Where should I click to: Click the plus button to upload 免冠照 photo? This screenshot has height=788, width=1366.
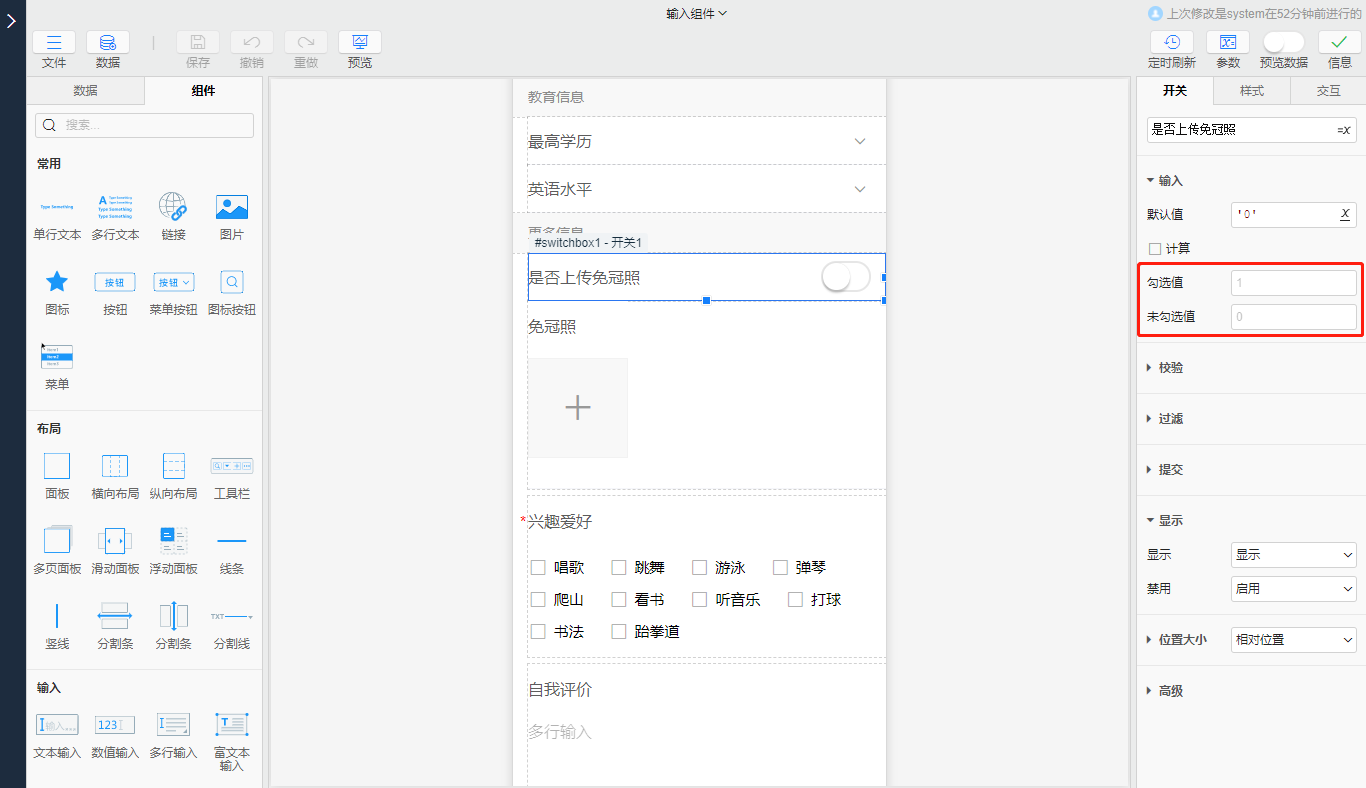577,407
